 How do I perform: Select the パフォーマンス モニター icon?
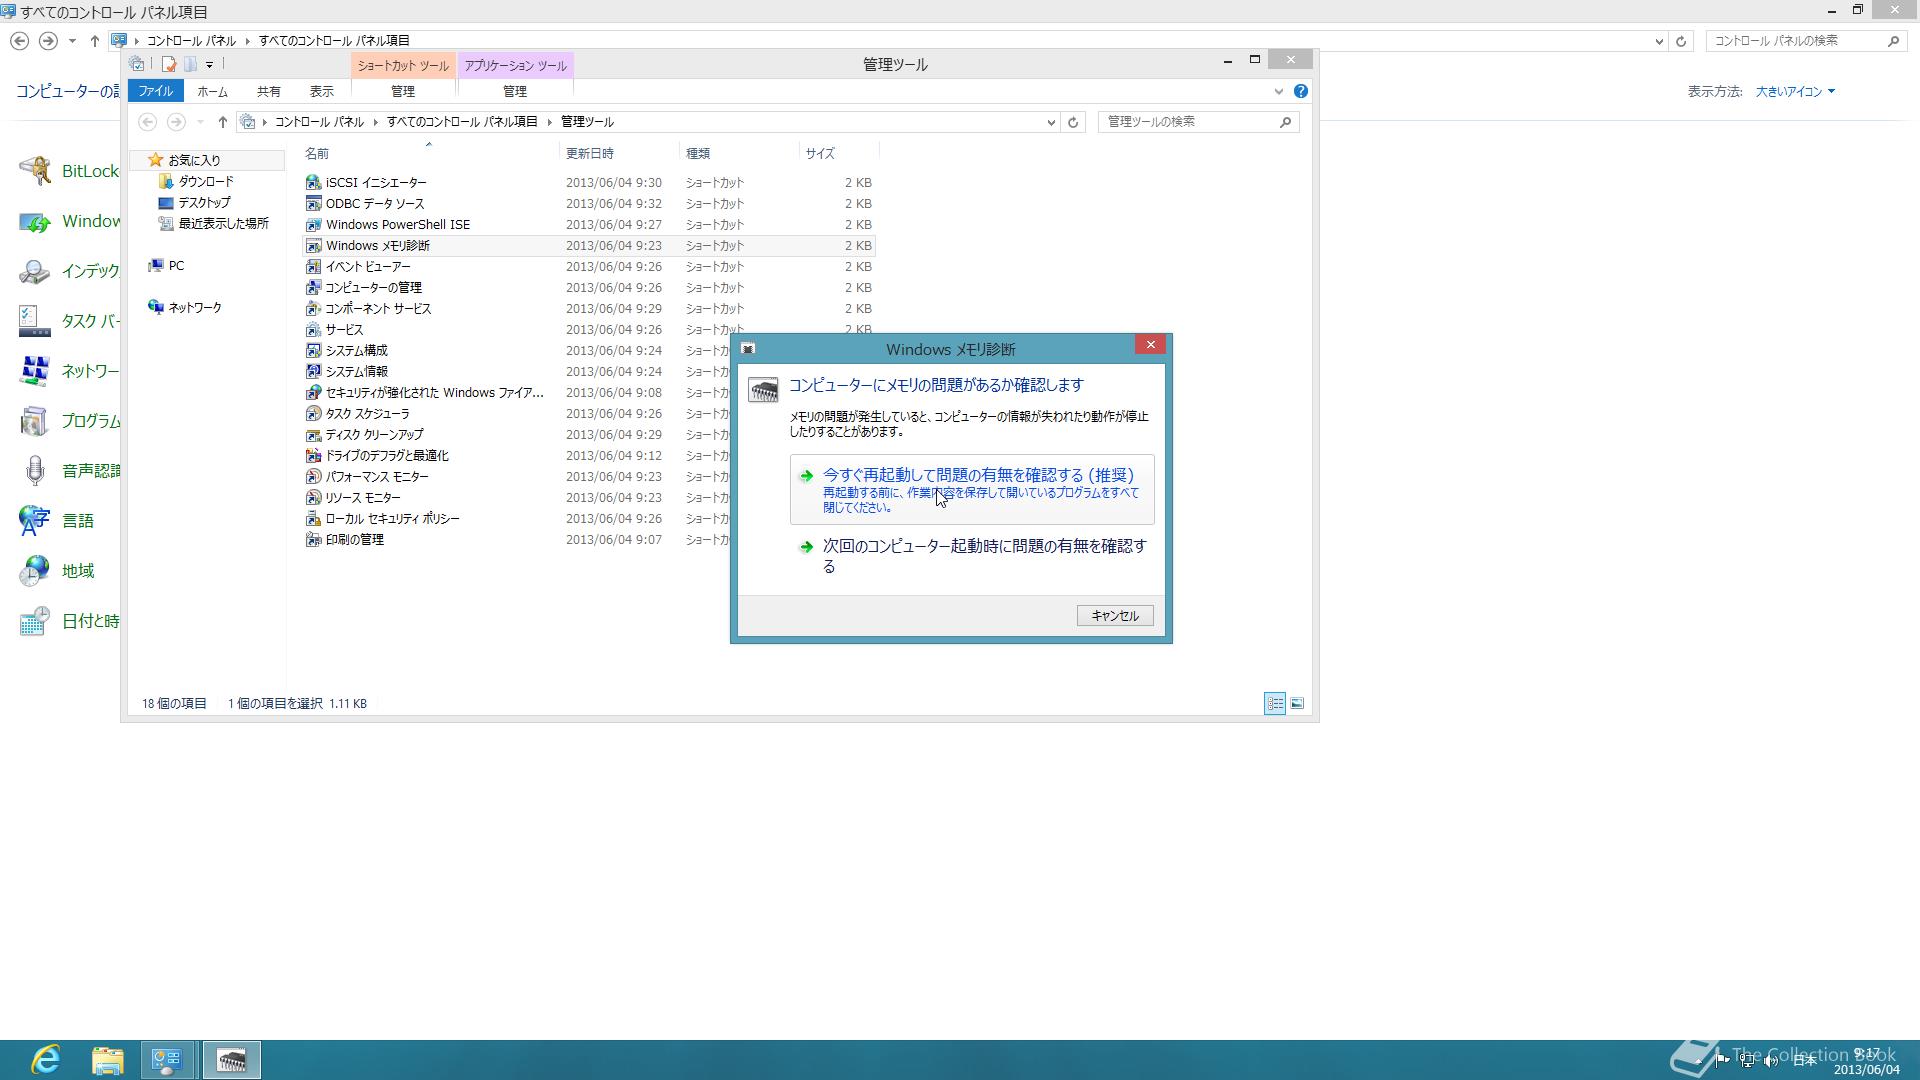click(x=313, y=477)
